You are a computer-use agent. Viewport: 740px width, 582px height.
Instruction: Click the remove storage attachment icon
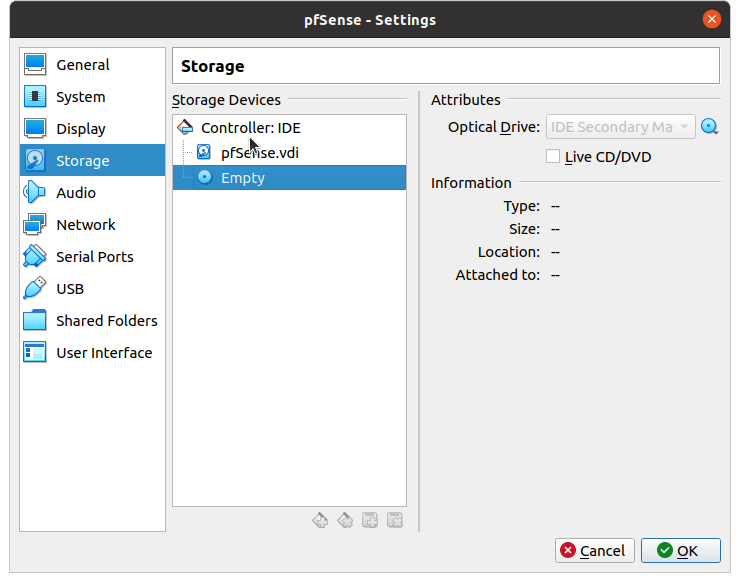coord(395,520)
